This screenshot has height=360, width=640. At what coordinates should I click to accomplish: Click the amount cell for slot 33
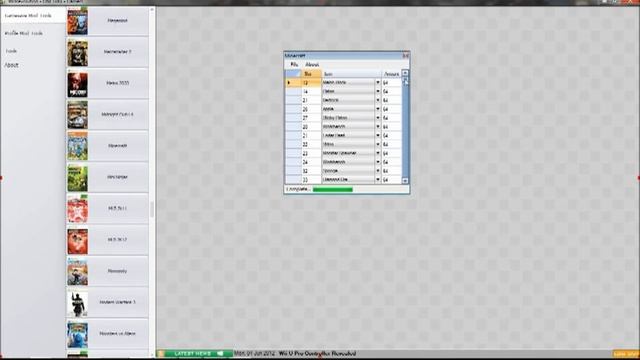[x=391, y=180]
